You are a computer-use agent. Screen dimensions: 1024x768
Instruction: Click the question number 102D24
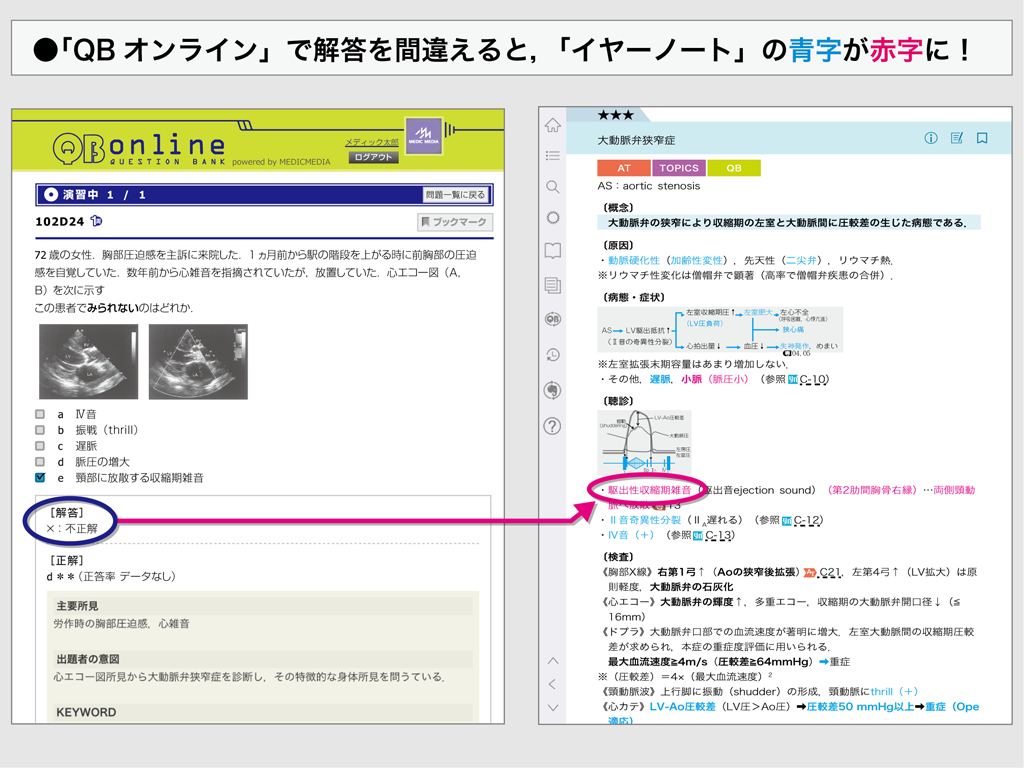[59, 221]
